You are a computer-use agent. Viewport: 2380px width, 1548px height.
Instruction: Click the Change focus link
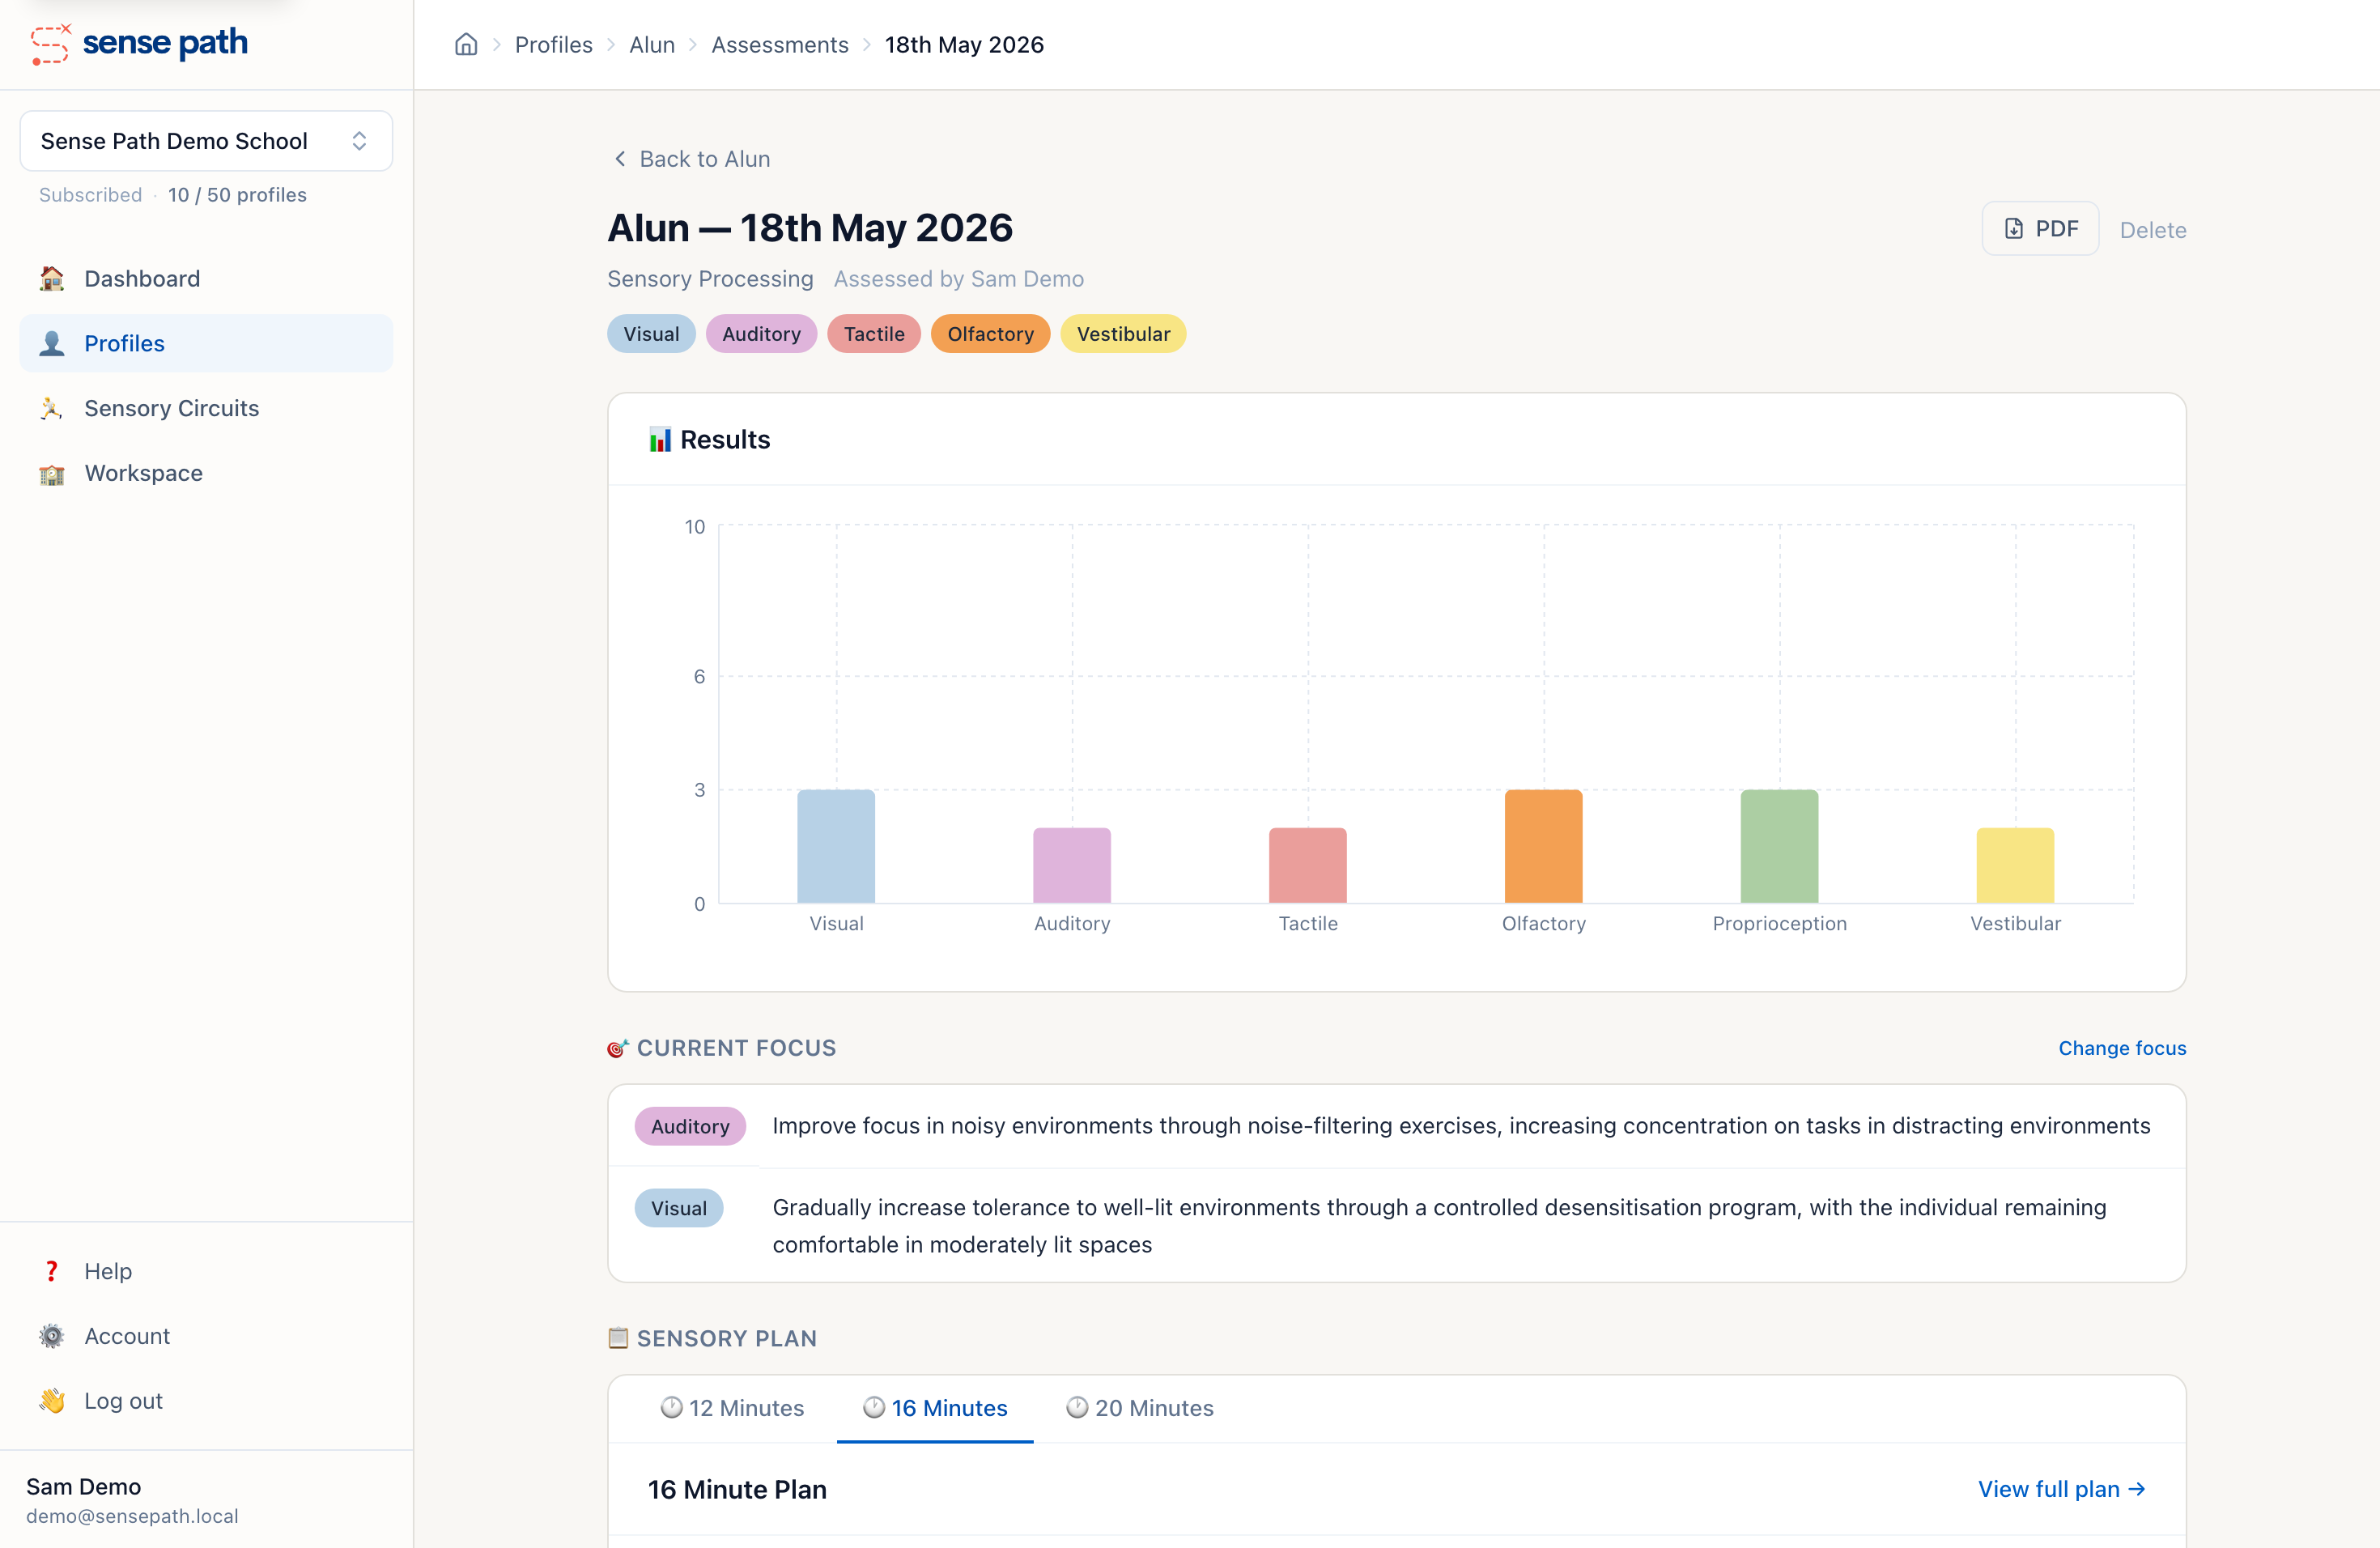2122,1048
